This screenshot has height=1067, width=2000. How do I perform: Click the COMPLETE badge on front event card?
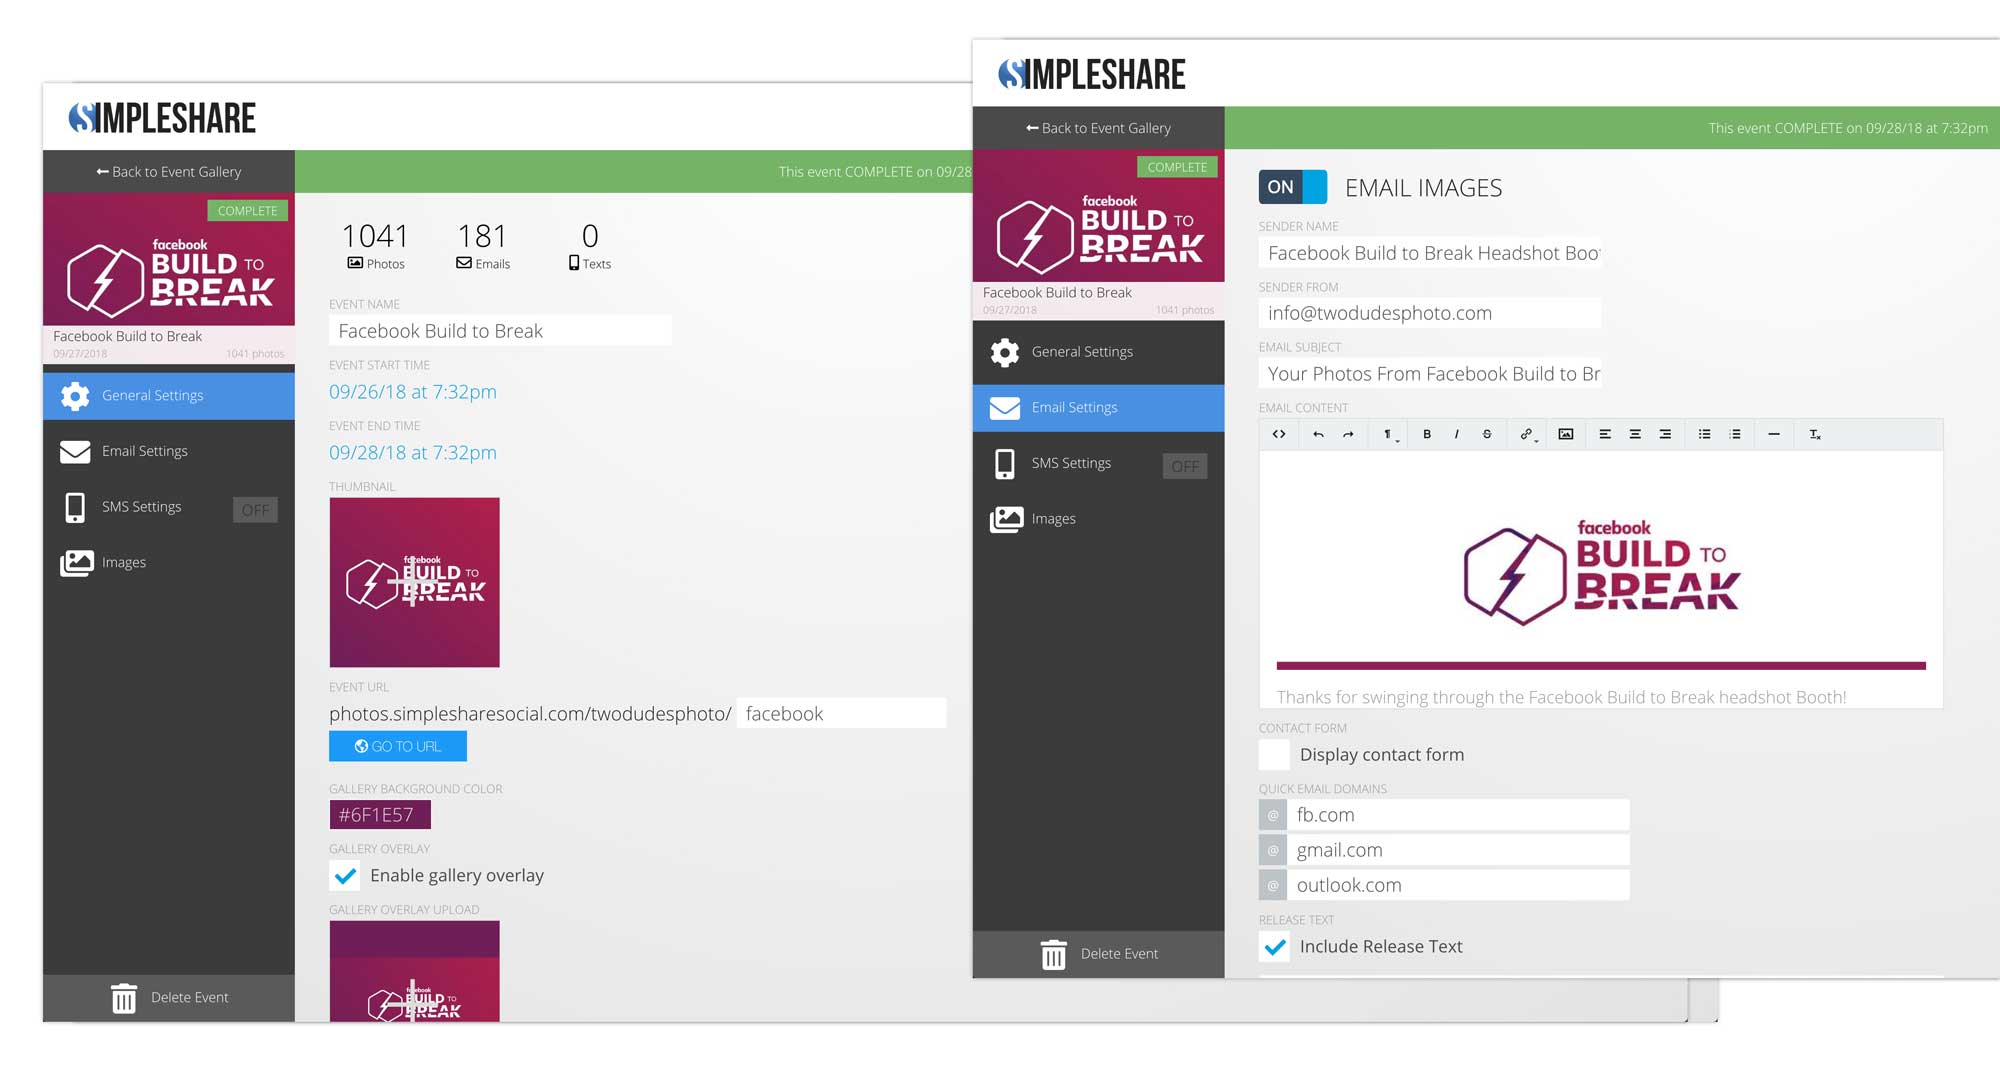pyautogui.click(x=1177, y=167)
